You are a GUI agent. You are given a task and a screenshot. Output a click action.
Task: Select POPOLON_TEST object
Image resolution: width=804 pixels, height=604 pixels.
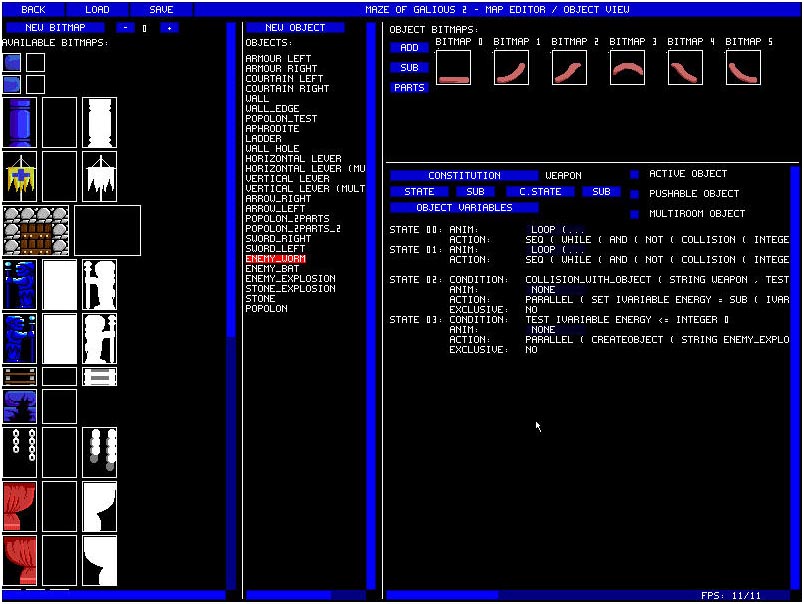tap(281, 118)
